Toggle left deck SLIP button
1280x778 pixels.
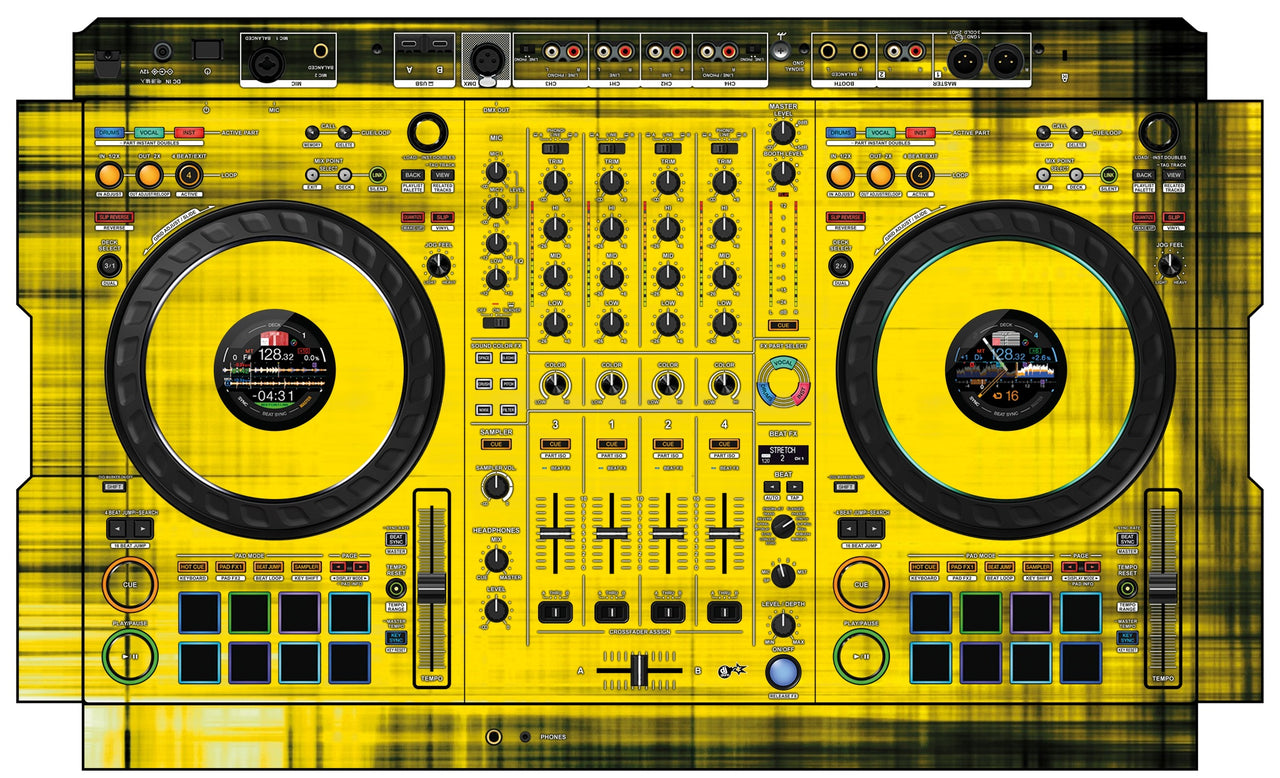[444, 217]
